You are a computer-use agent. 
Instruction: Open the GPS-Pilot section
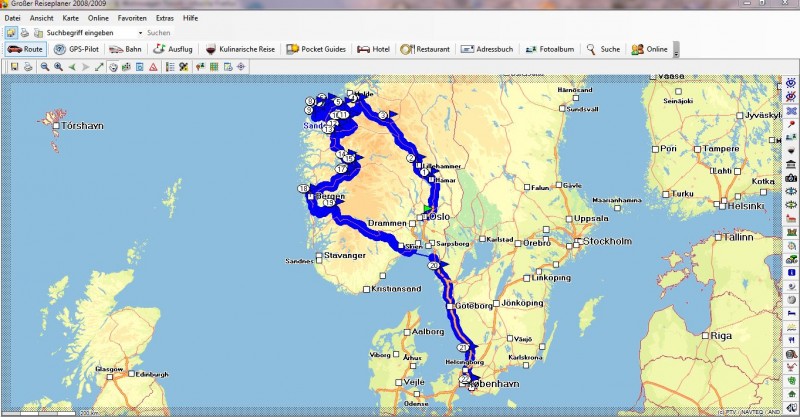(x=75, y=49)
